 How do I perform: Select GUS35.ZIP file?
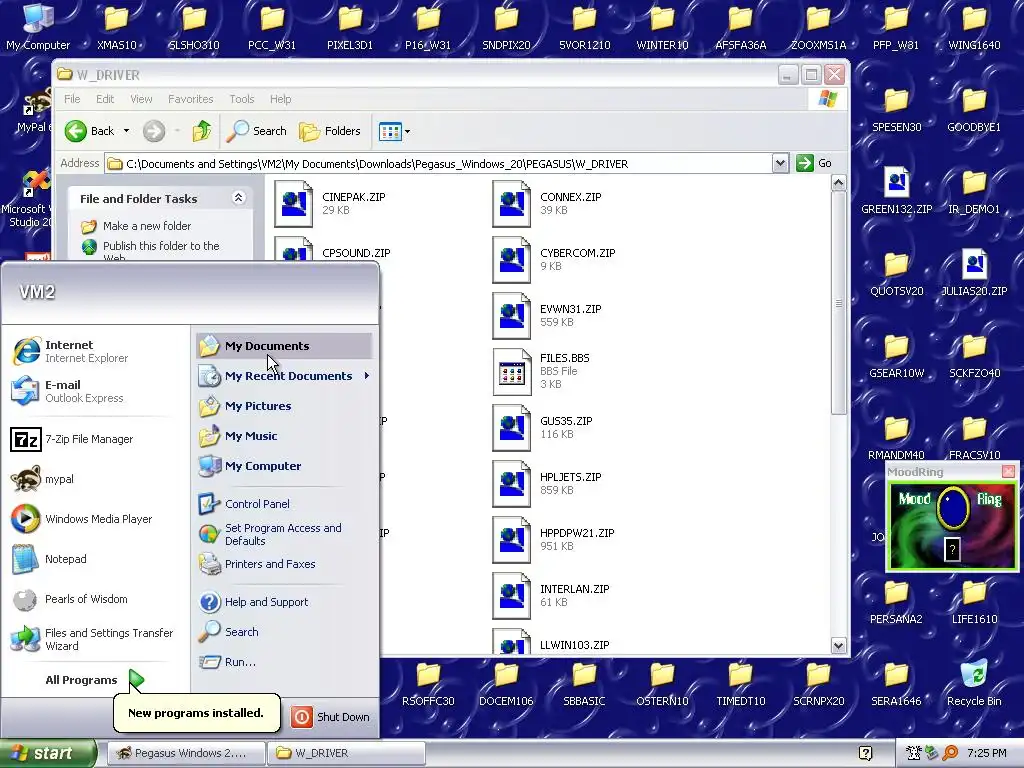point(543,428)
